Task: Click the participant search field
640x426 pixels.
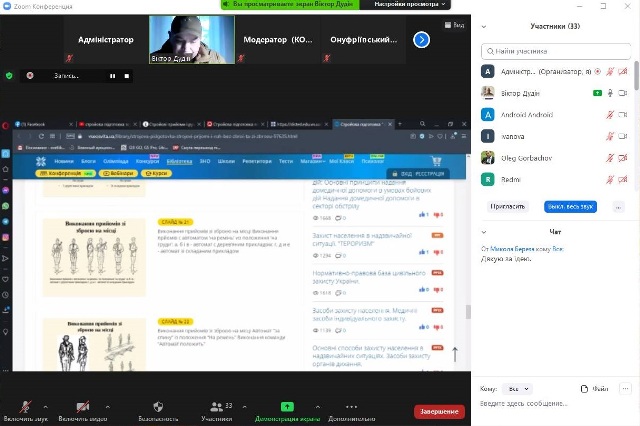Action: coord(555,49)
